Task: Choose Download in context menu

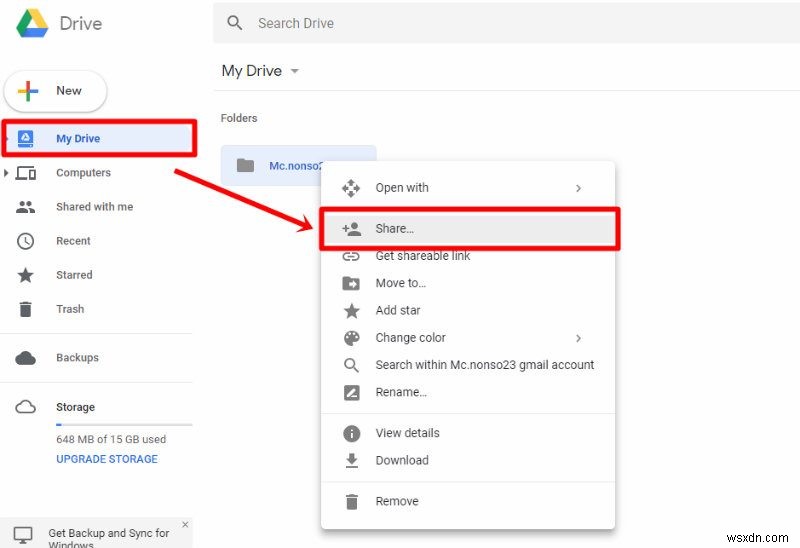Action: (x=468, y=460)
